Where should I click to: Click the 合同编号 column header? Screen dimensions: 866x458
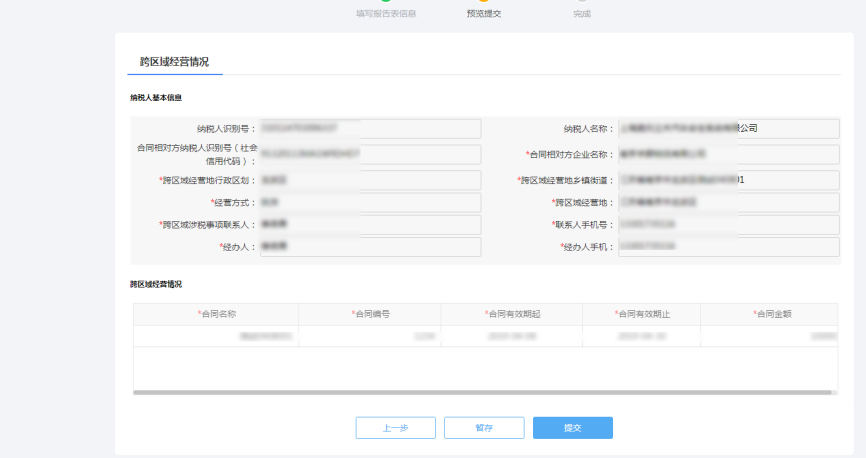(370, 314)
